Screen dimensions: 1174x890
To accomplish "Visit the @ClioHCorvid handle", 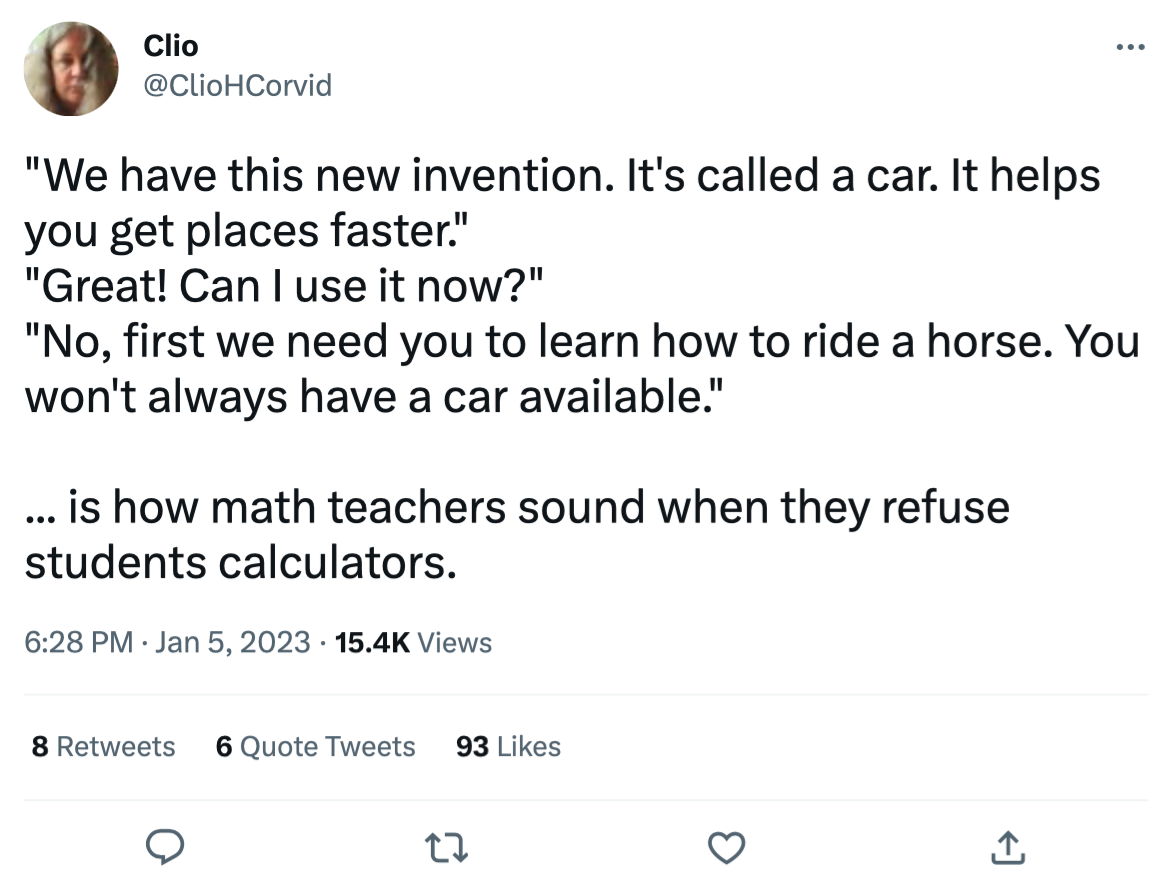I will 237,86.
